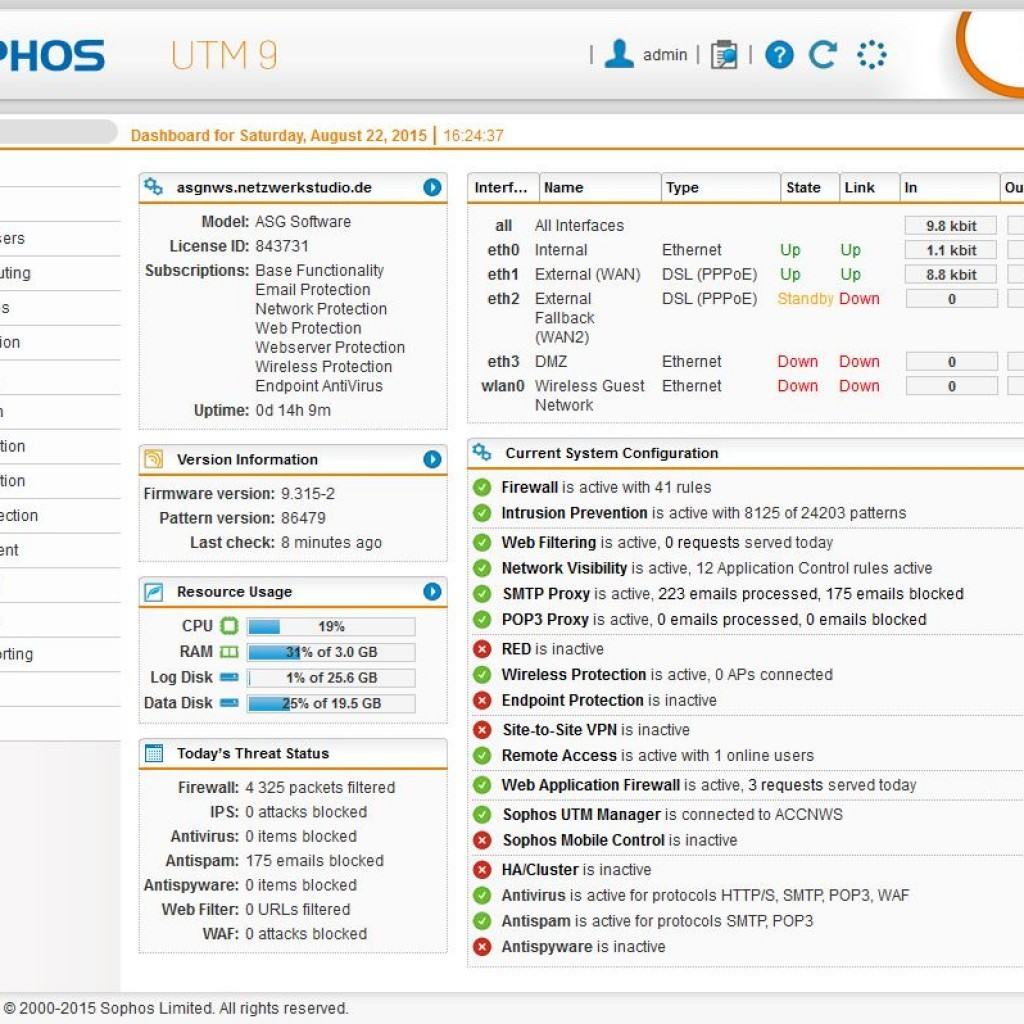
Task: Open Web Application Firewall link
Action: [x=591, y=785]
